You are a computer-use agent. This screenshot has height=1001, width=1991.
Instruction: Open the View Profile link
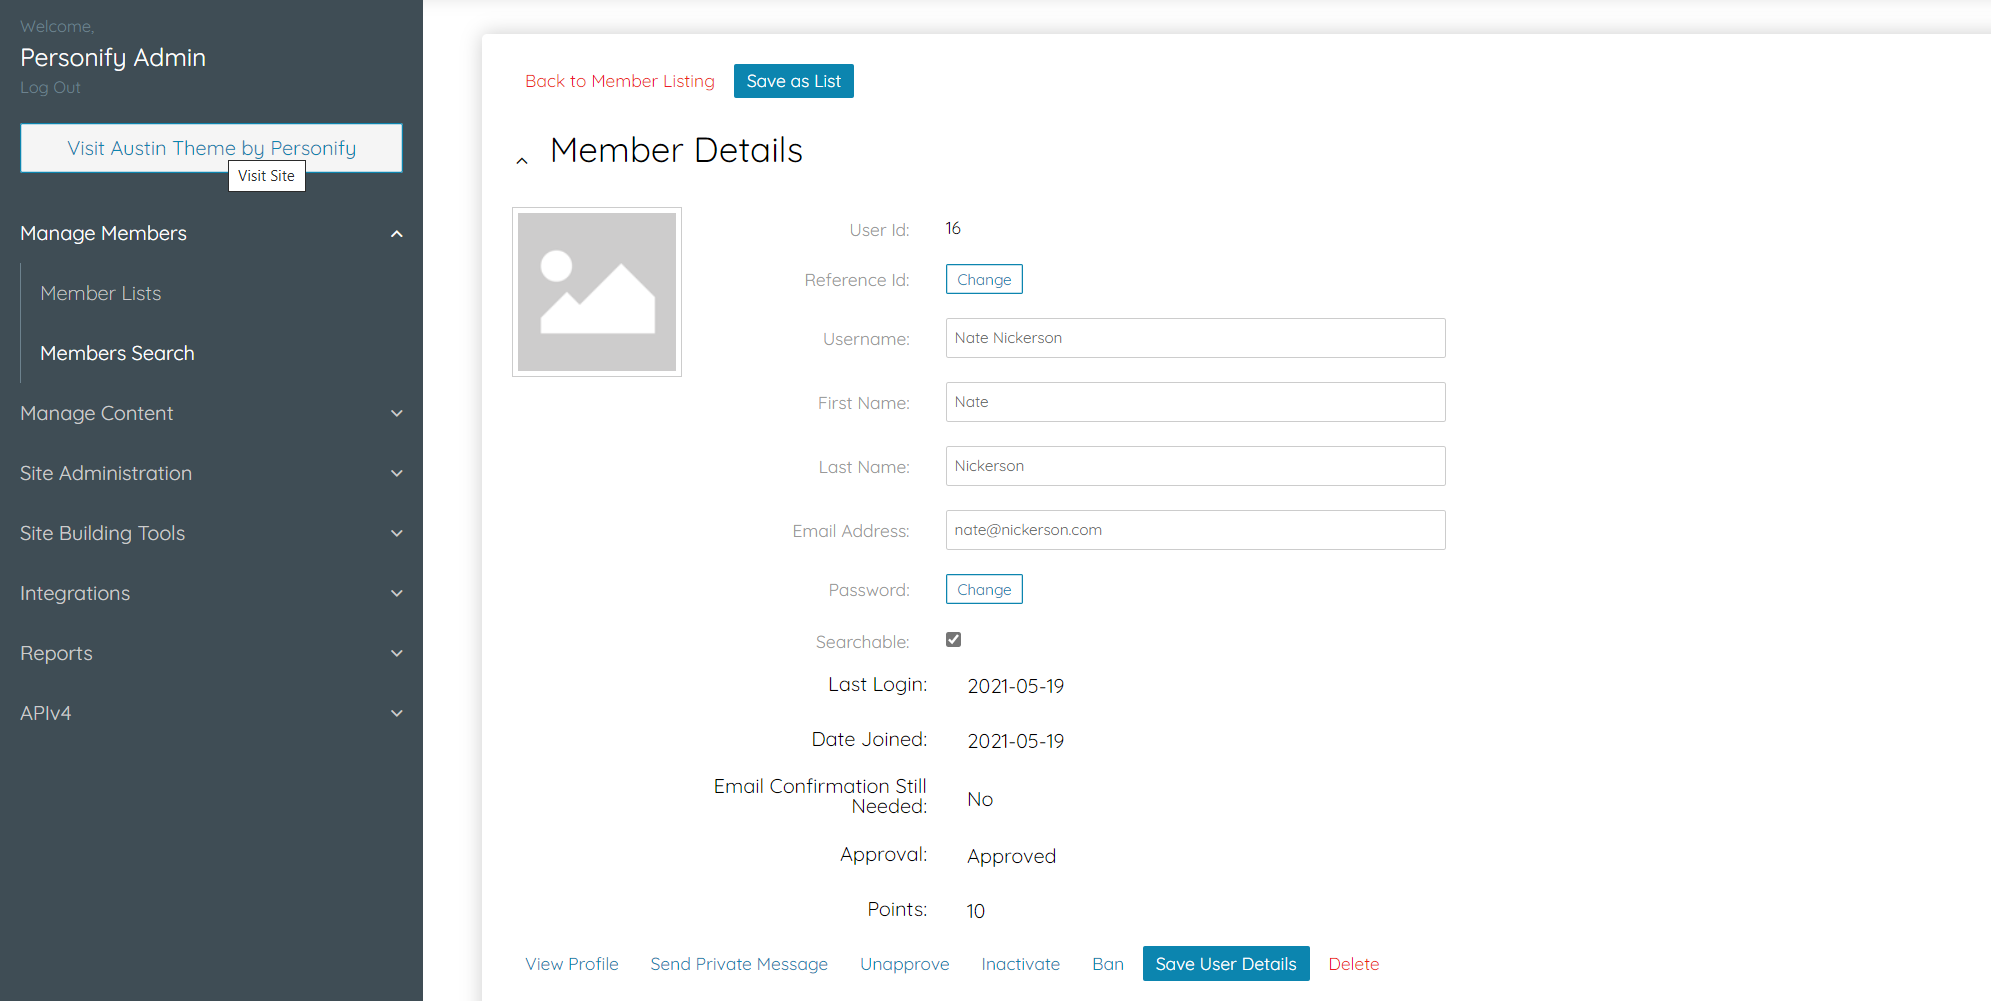click(572, 964)
